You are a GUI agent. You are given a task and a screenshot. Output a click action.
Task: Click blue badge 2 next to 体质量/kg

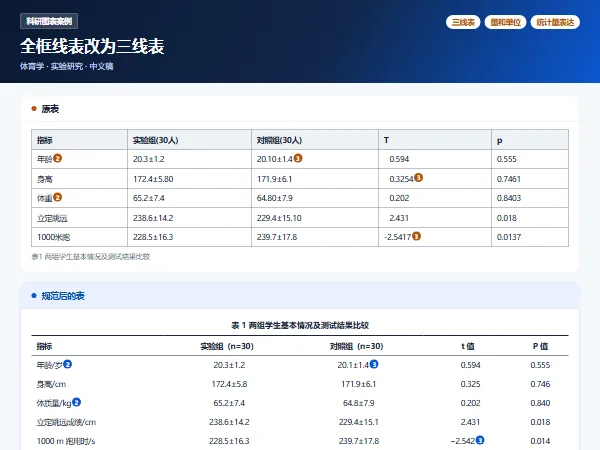(76, 402)
